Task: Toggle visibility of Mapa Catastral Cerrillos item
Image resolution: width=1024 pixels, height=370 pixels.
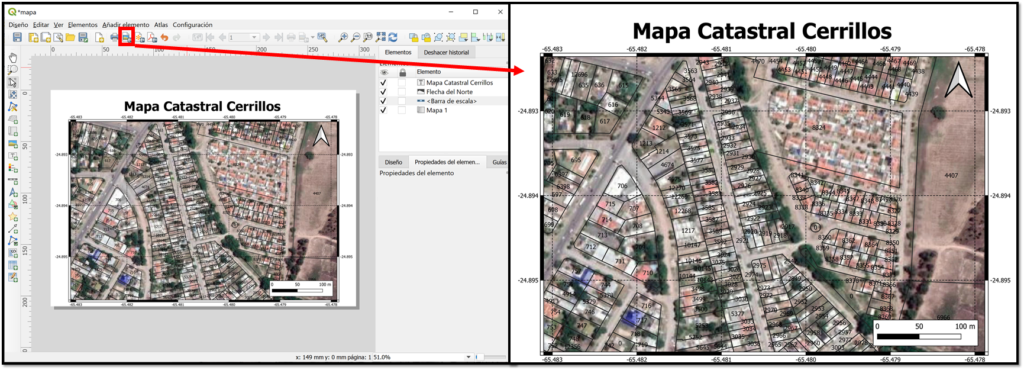Action: 384,83
